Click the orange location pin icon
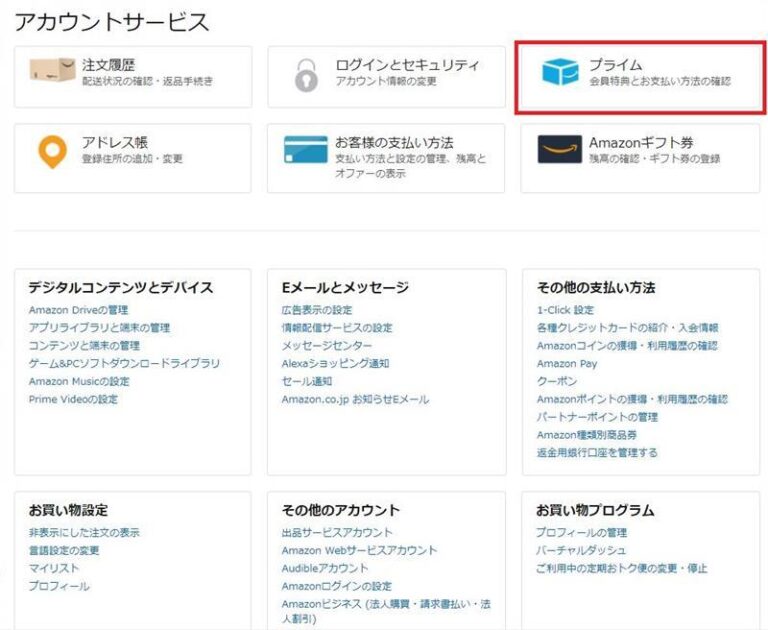The image size is (768, 630). (x=53, y=152)
